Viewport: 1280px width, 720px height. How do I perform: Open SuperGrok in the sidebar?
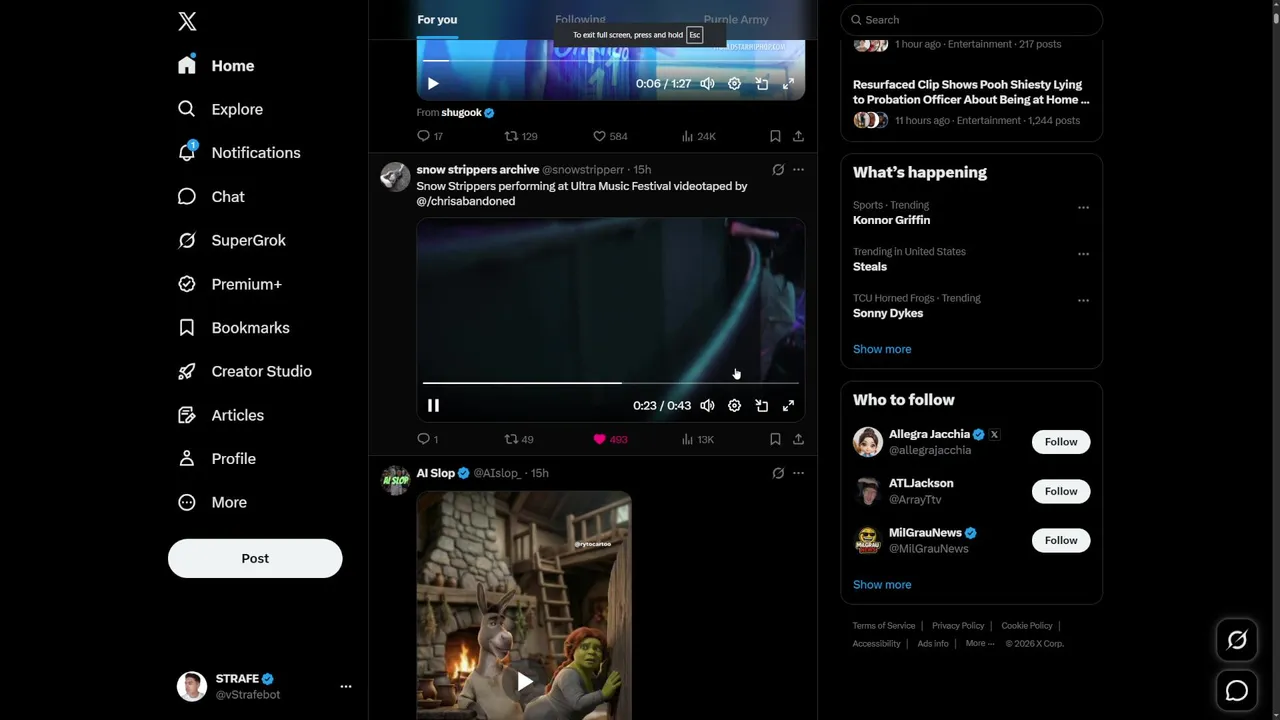point(233,240)
